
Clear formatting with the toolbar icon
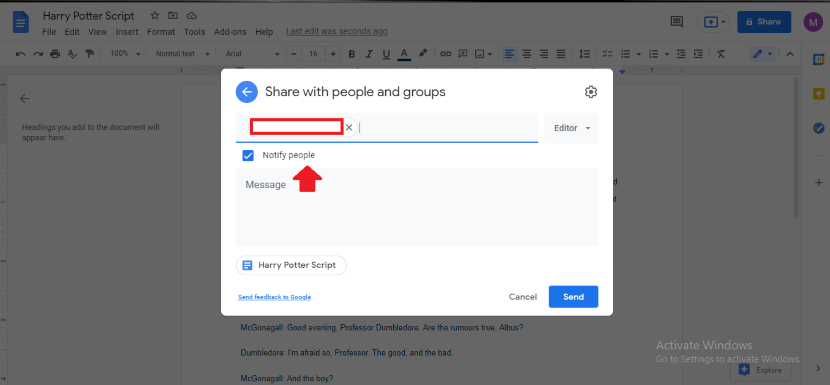coord(721,54)
